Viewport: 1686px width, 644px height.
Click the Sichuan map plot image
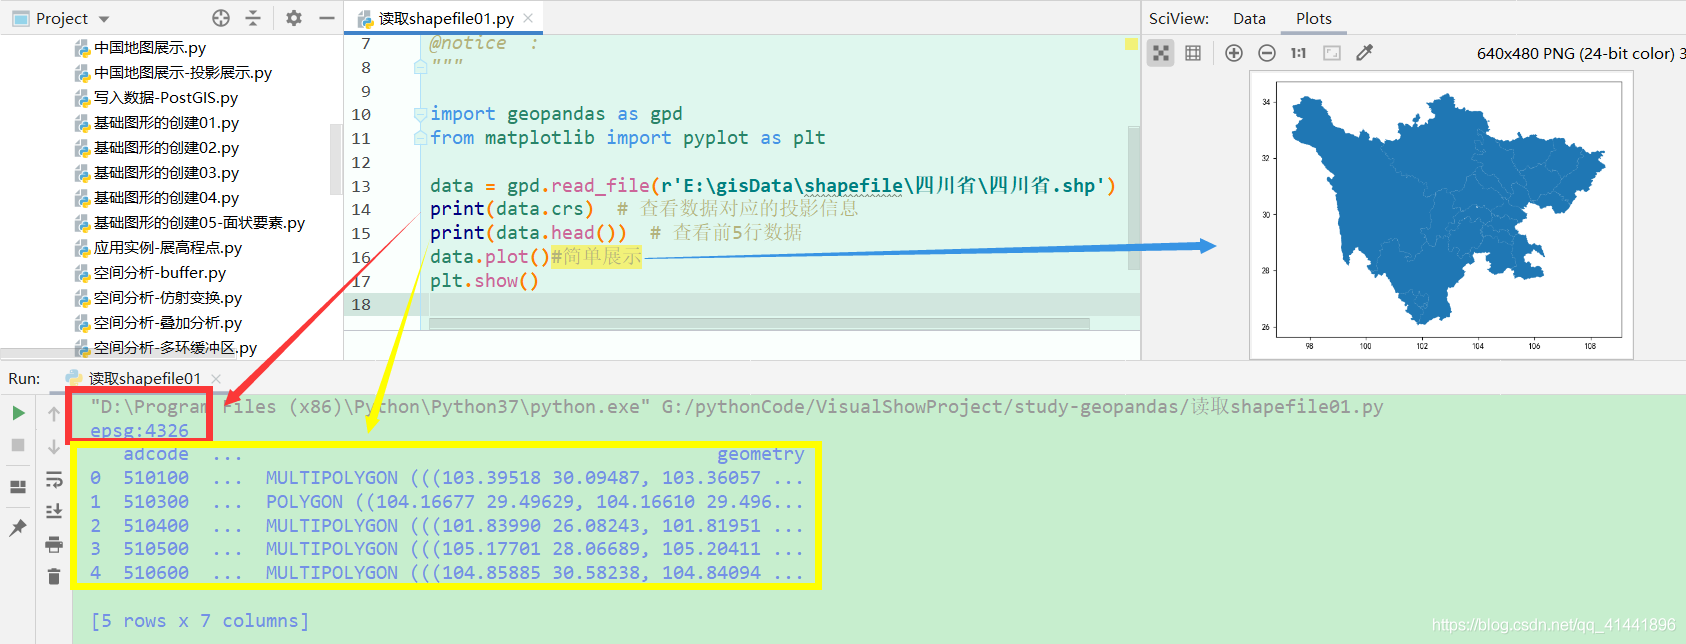point(1441,214)
